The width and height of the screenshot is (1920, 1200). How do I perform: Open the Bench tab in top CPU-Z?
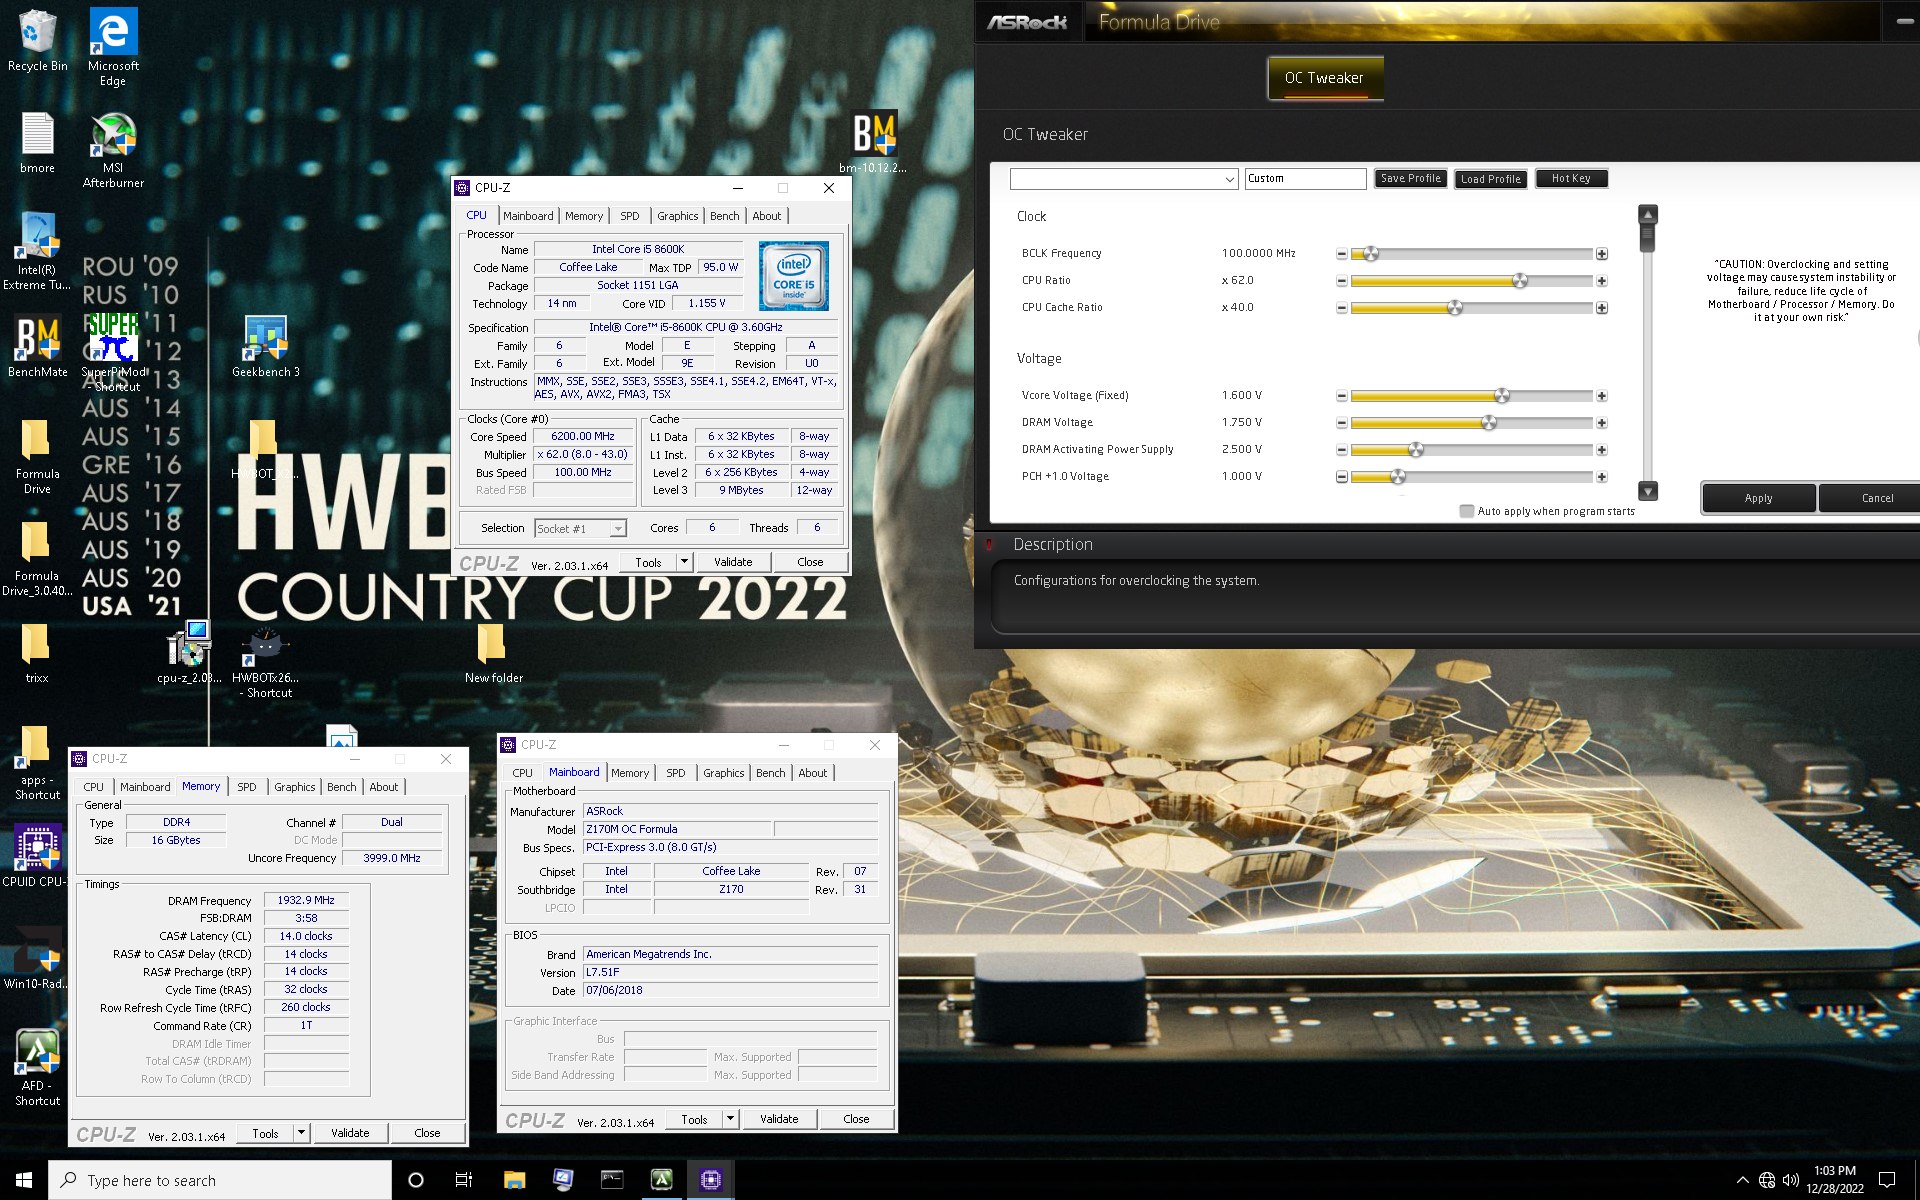[x=725, y=216]
